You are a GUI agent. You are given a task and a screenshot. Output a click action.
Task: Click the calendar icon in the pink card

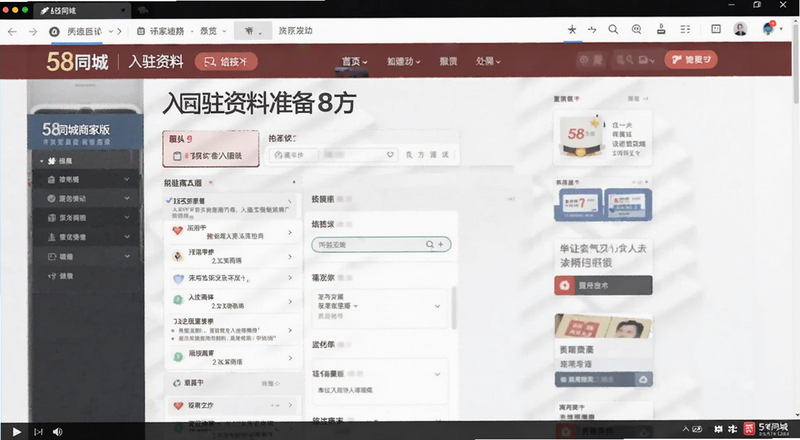177,156
